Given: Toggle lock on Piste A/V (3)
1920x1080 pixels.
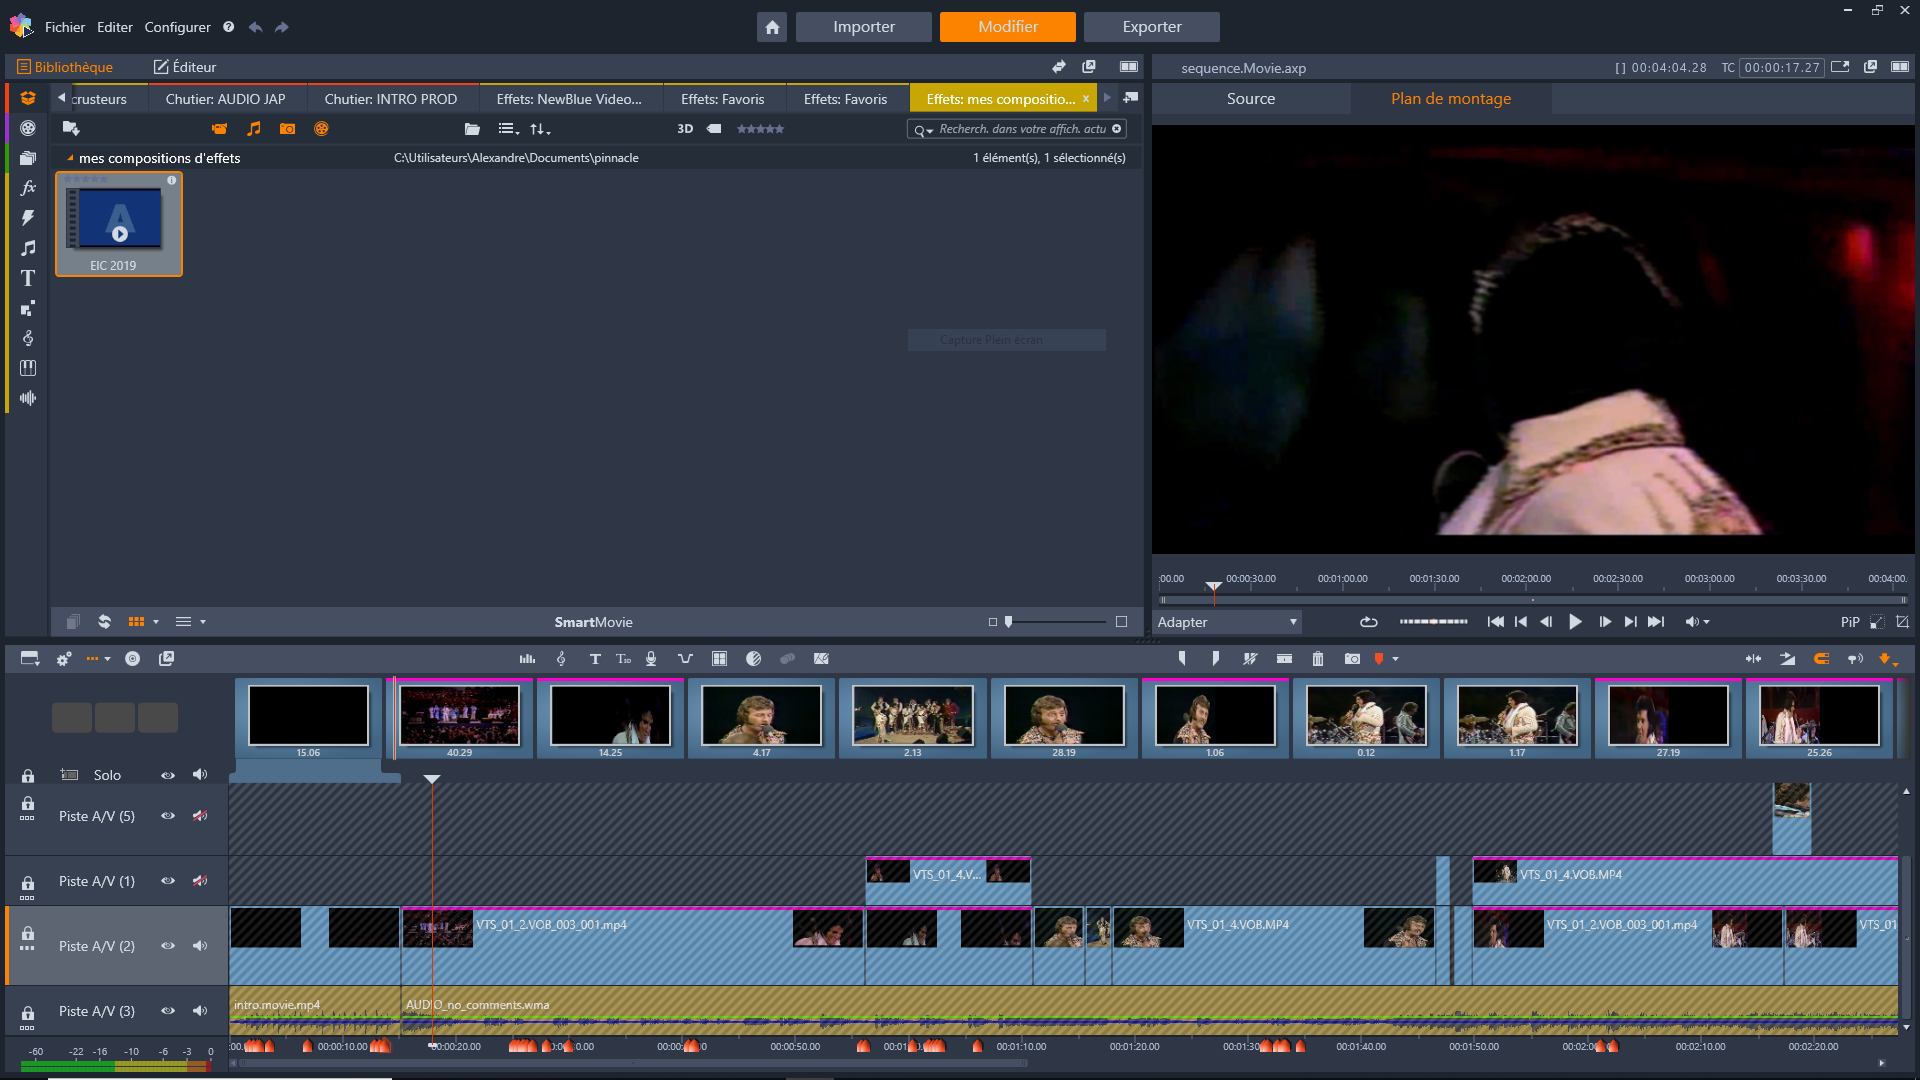Looking at the screenshot, I should [x=28, y=1012].
